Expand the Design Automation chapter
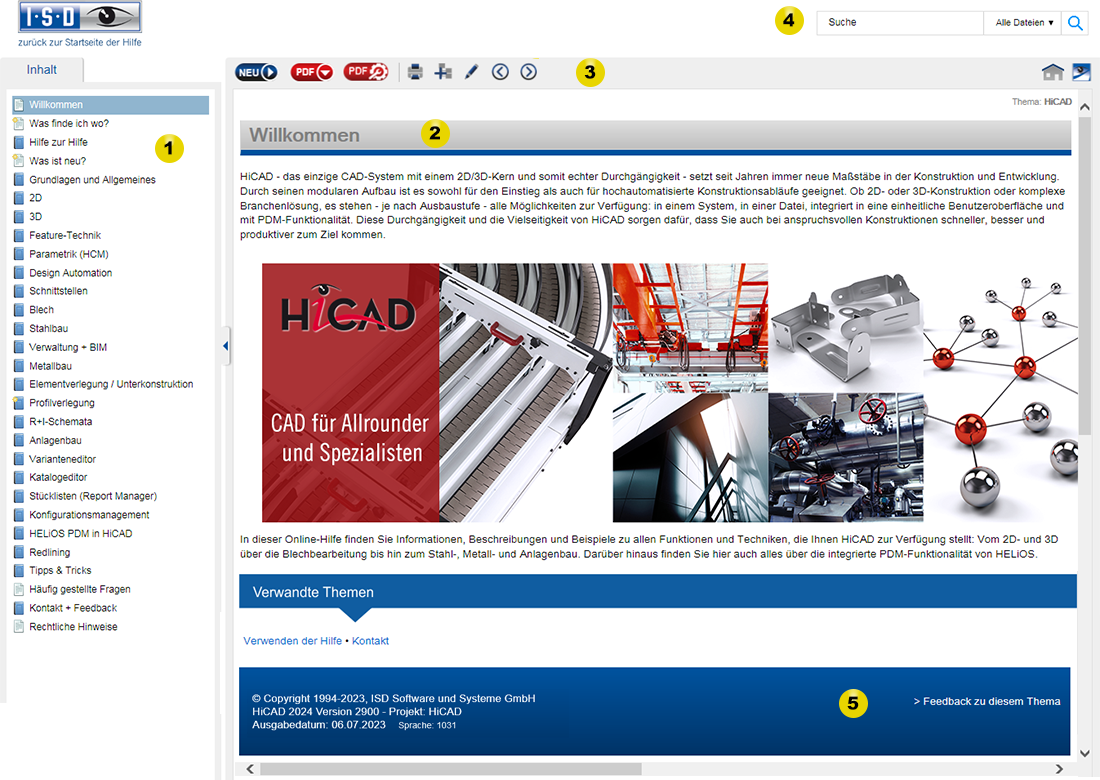The height and width of the screenshot is (780, 1100). (70, 273)
